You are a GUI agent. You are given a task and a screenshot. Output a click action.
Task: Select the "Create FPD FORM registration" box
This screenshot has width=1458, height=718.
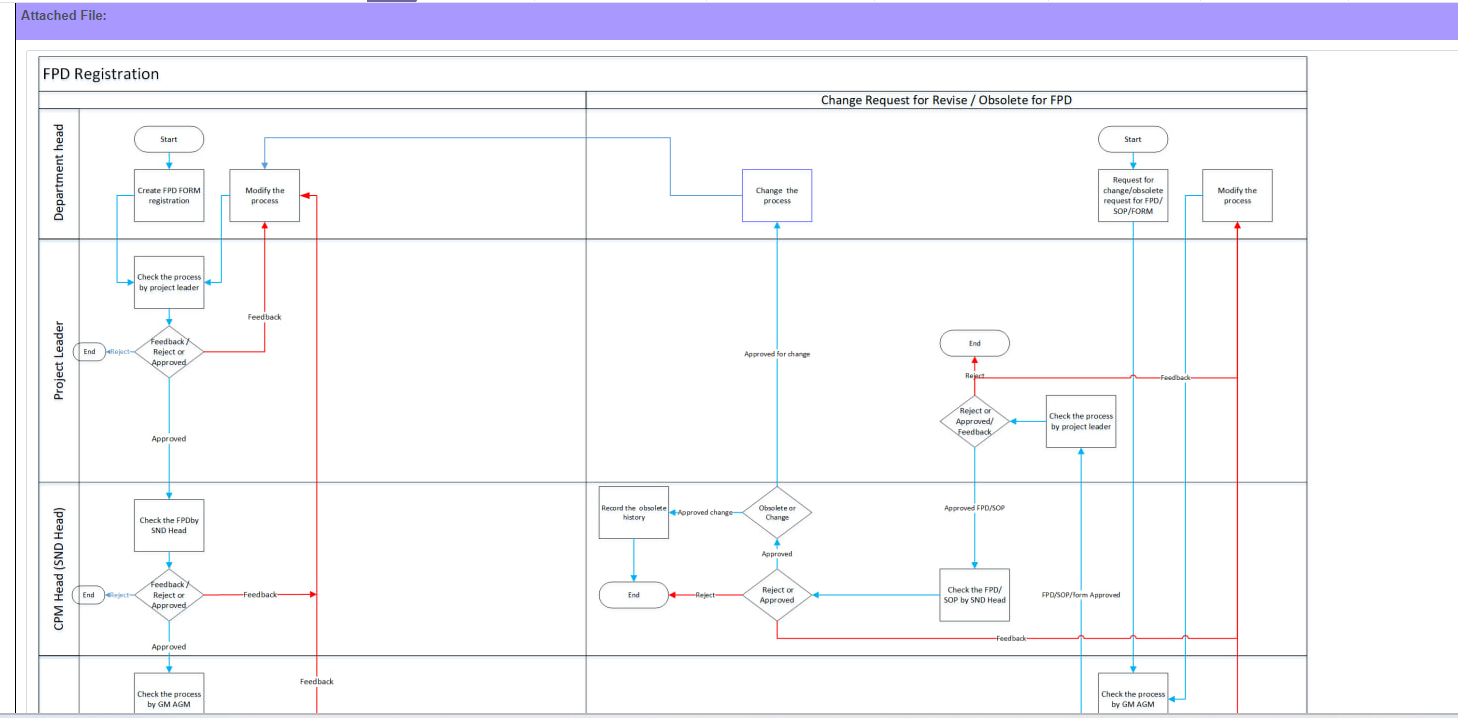169,195
